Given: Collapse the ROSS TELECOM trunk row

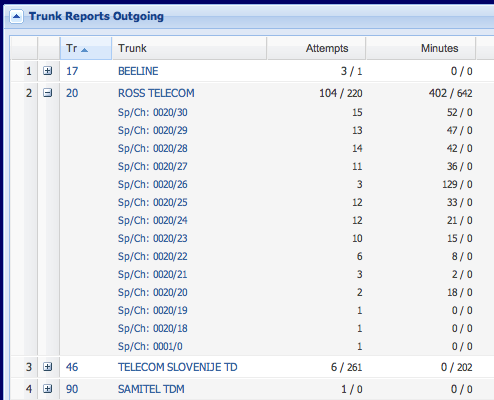Looking at the screenshot, I should (48, 93).
